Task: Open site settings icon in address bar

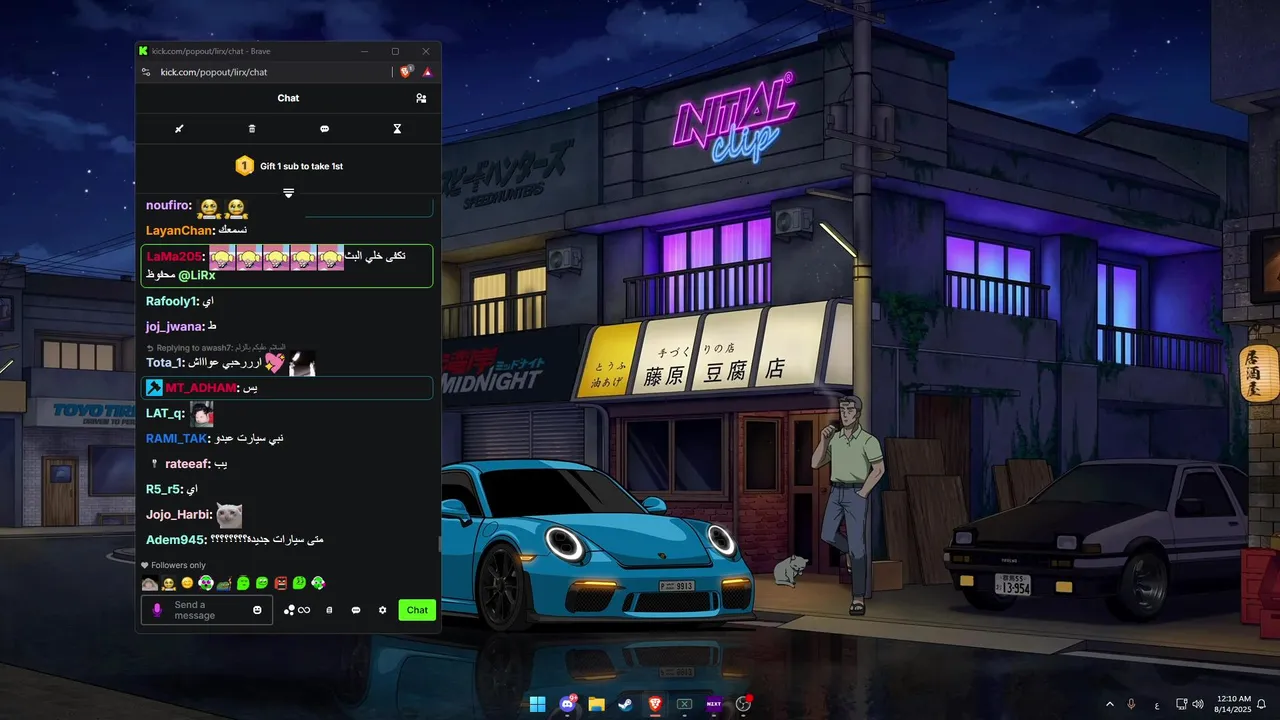Action: [146, 72]
